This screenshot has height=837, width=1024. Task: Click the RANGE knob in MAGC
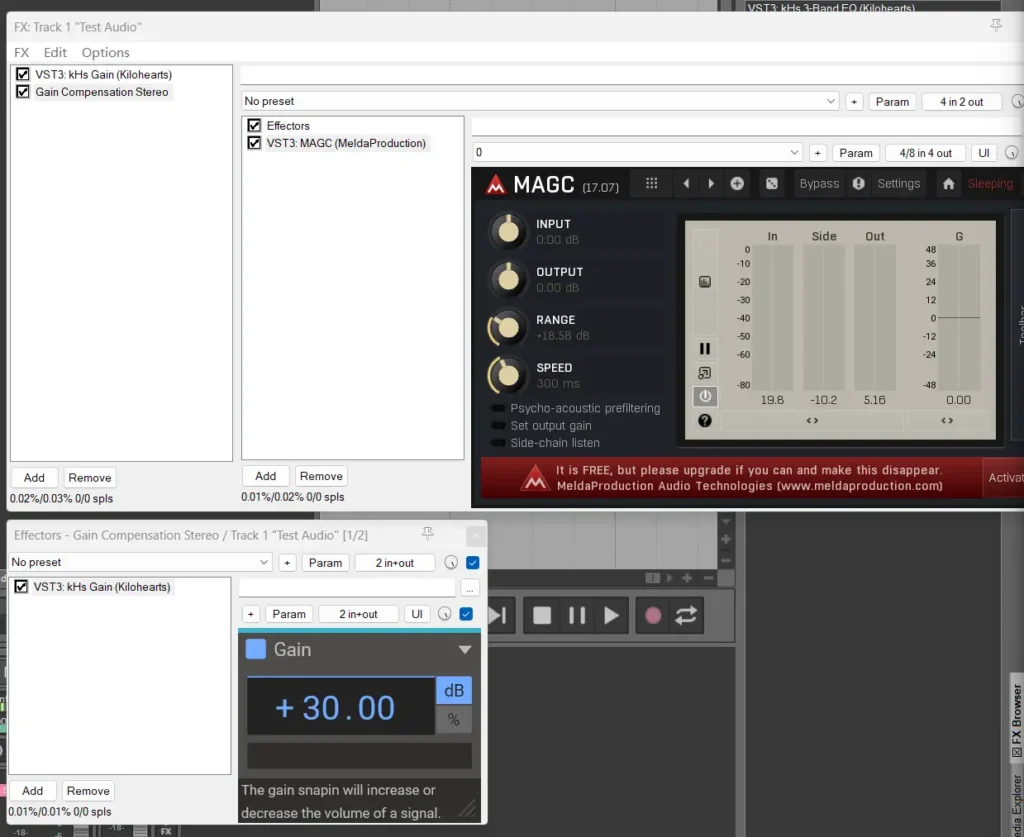(x=508, y=327)
